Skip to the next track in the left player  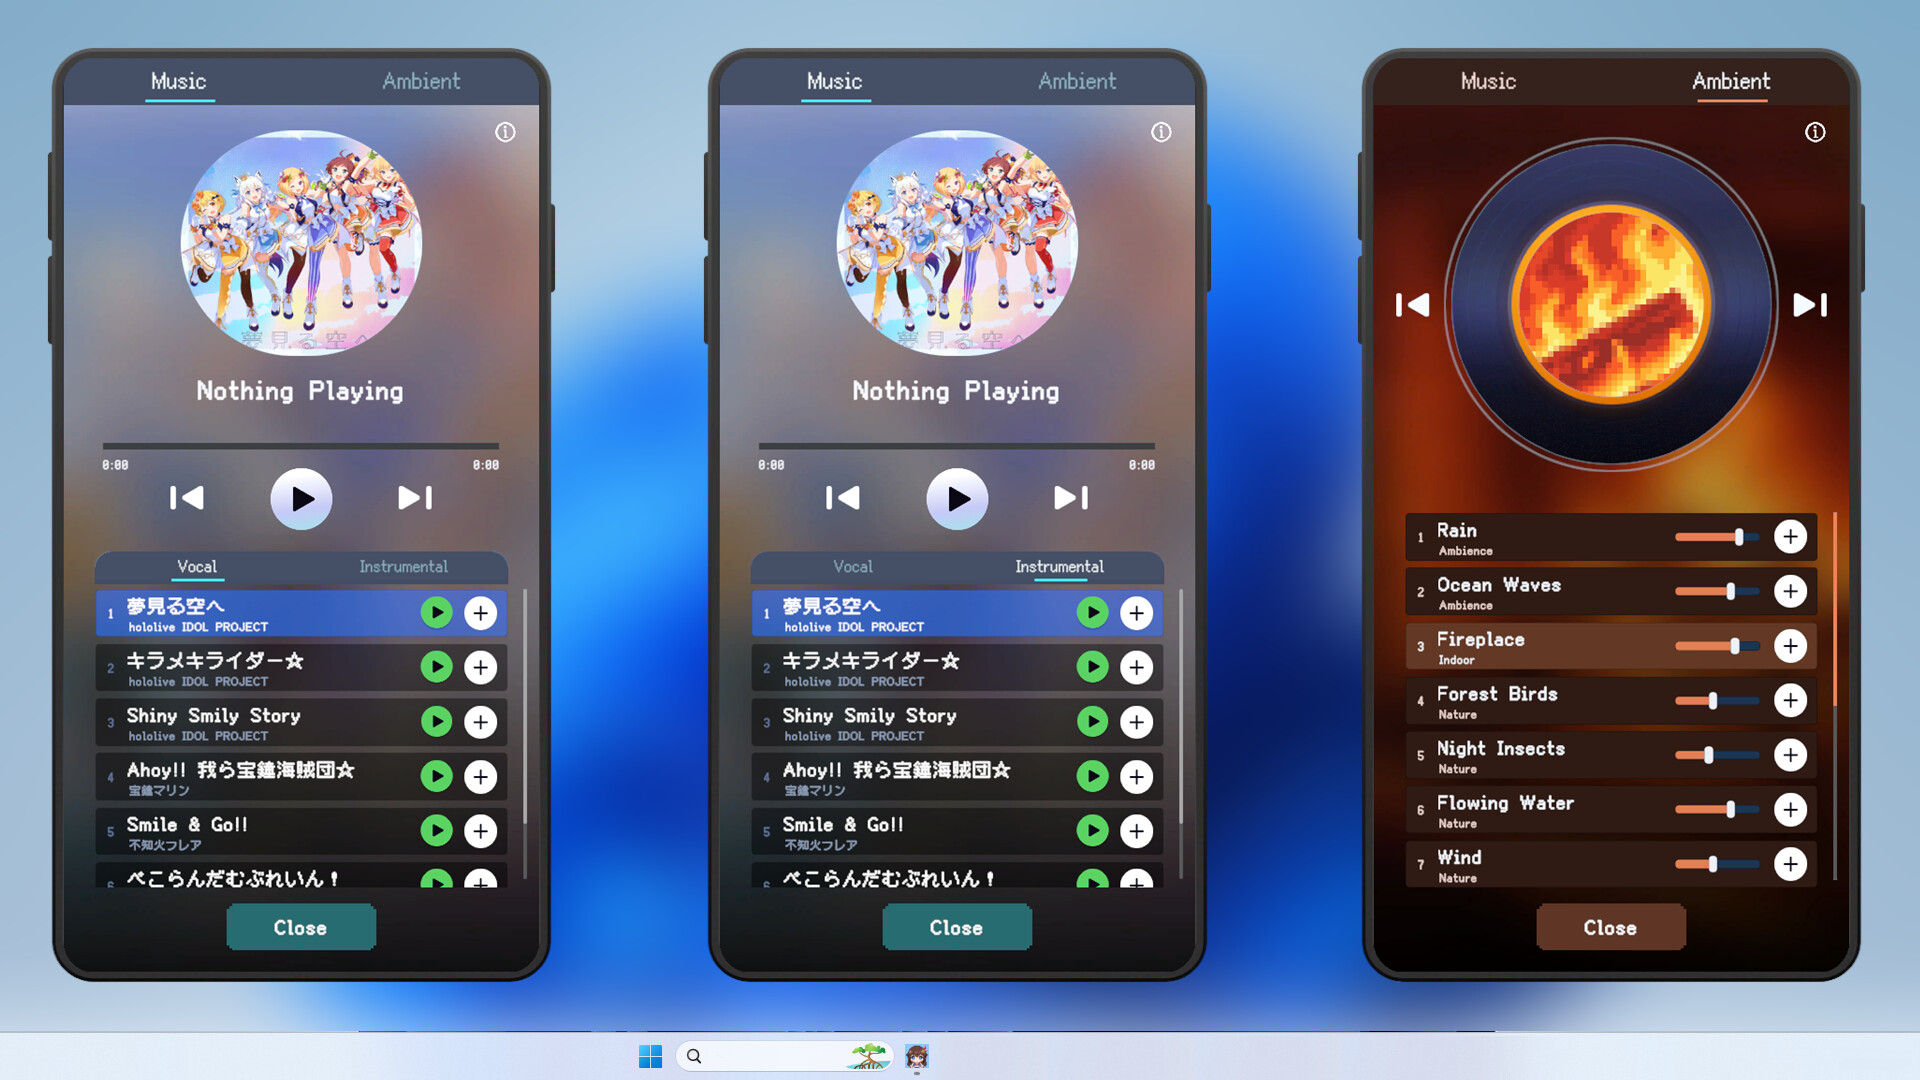(x=415, y=498)
